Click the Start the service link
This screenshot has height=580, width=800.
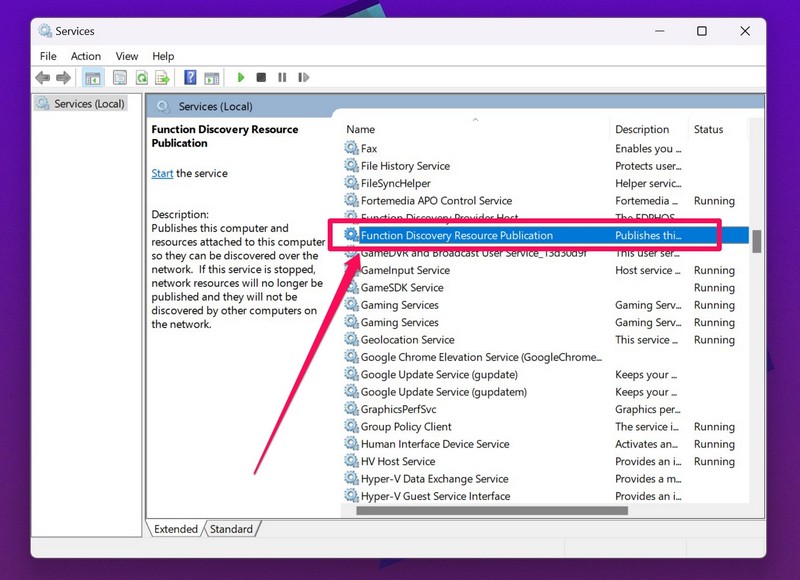(x=162, y=173)
